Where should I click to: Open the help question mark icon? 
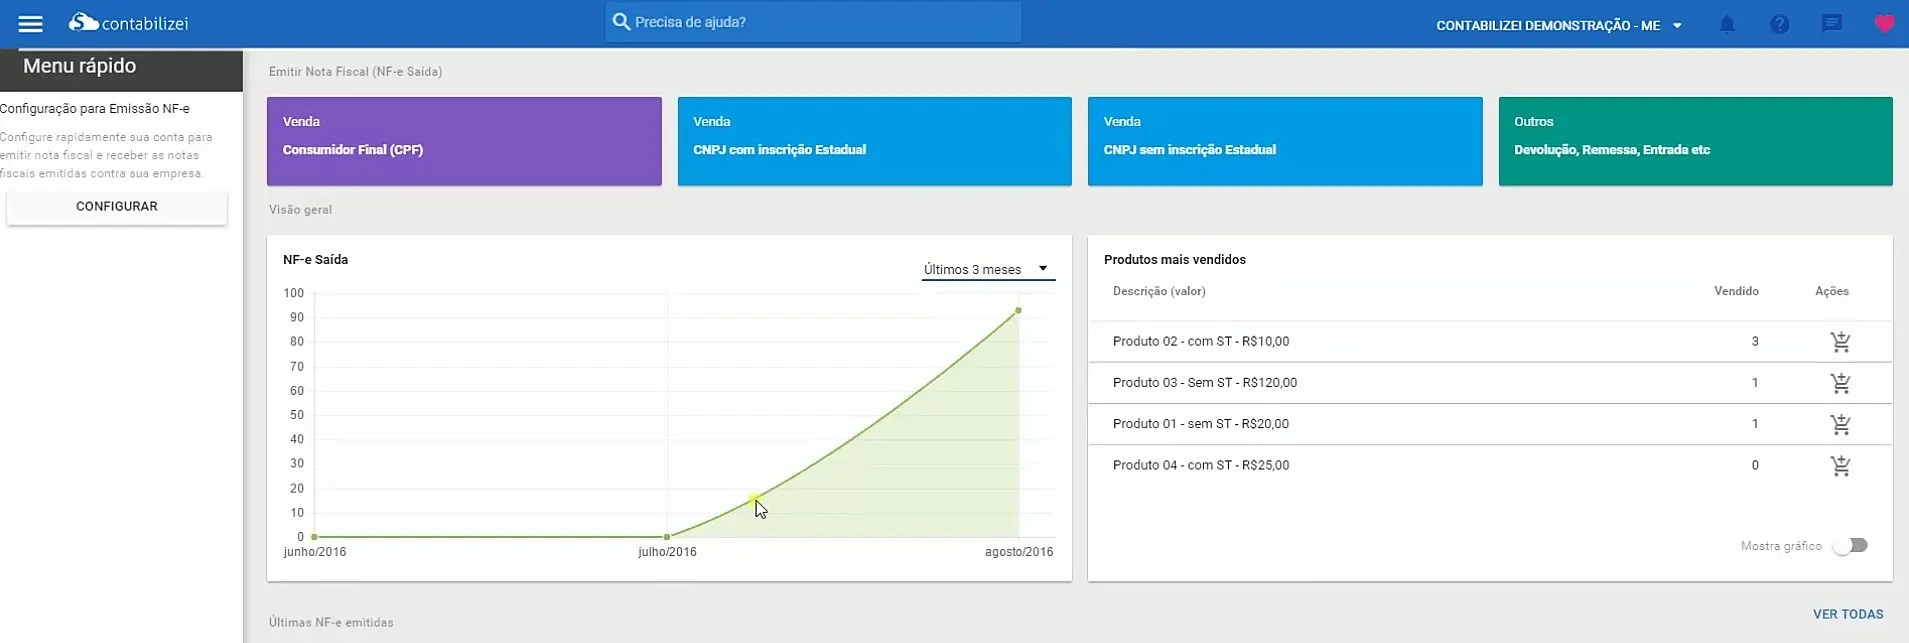[1779, 24]
